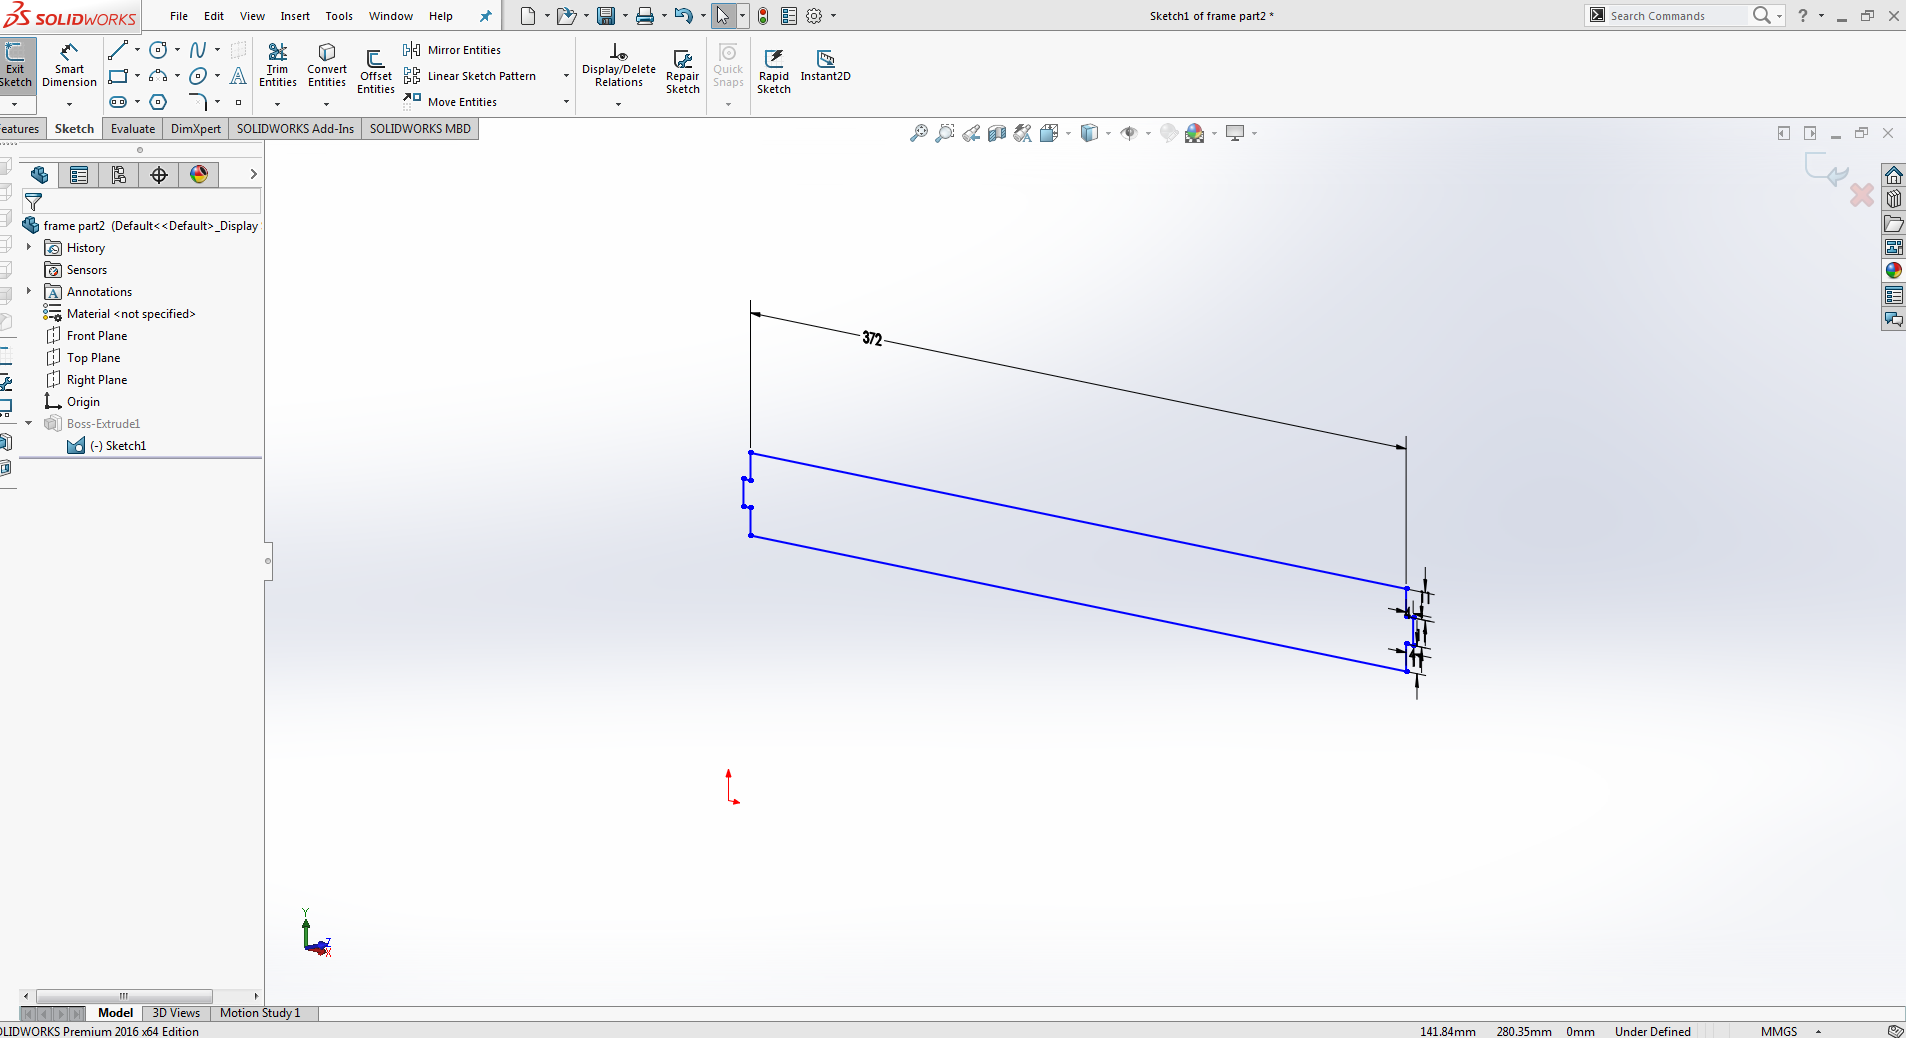The image size is (1906, 1038).
Task: Toggle the Instant2D button
Action: [x=825, y=66]
